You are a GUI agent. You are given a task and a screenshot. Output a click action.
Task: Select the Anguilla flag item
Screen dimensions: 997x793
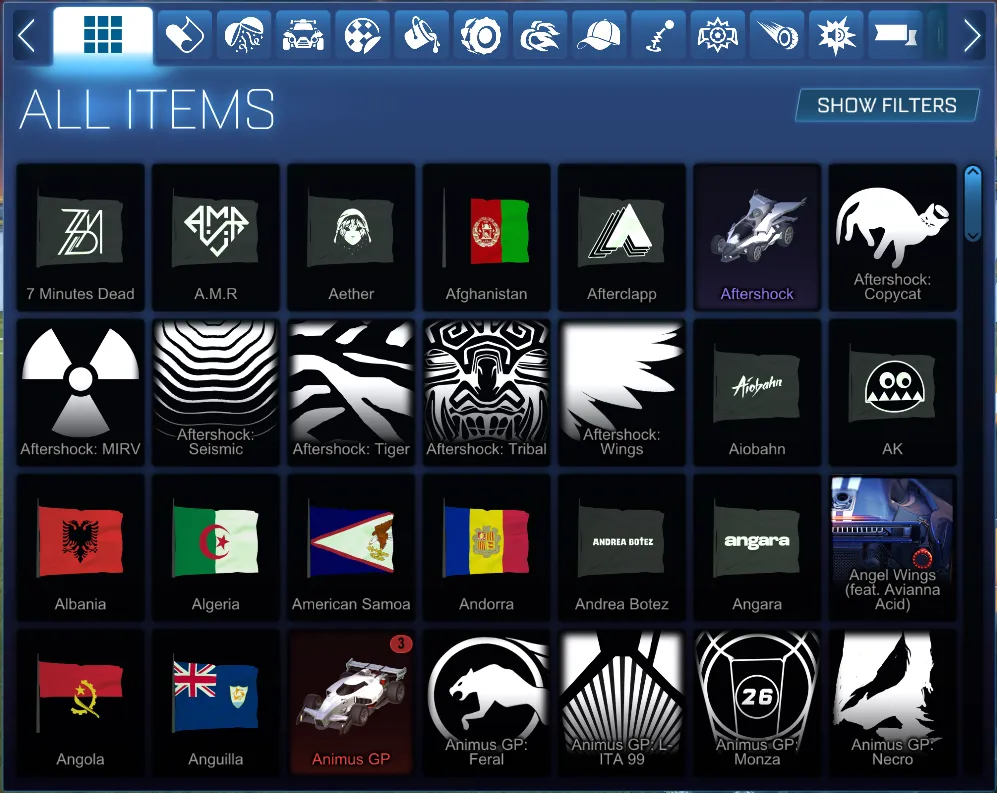point(216,703)
